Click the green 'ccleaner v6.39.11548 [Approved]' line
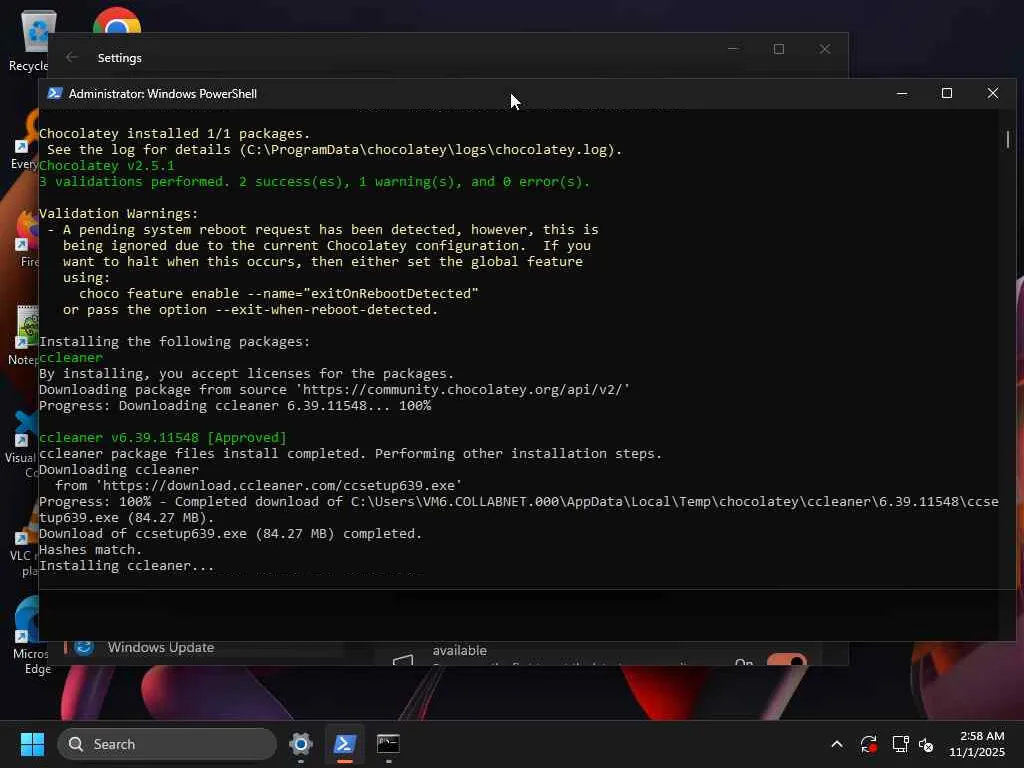The width and height of the screenshot is (1024, 768). point(163,438)
